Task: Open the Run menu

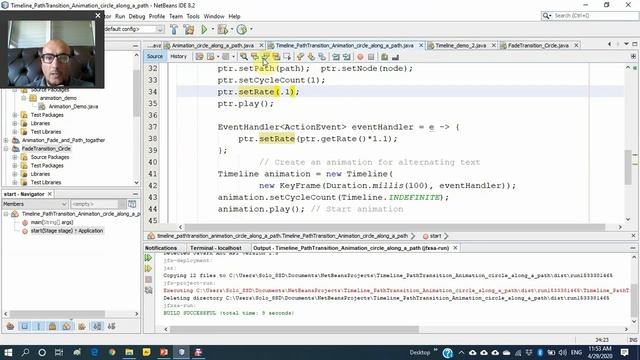Action: (120, 16)
